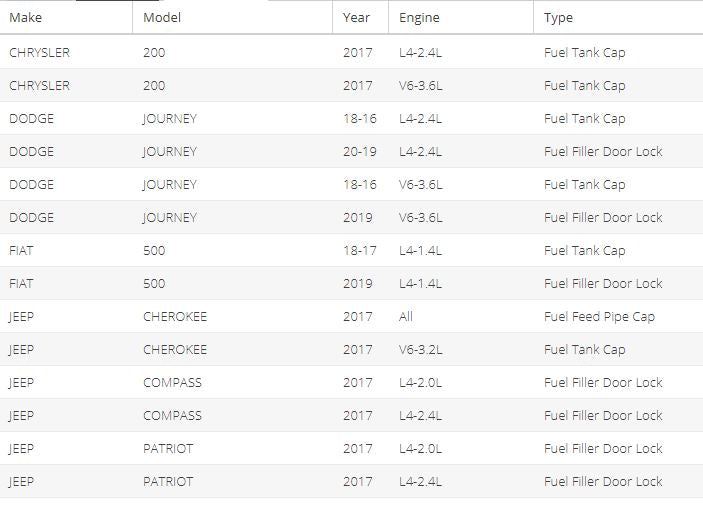Viewport: 703px width, 505px height.
Task: Click the Model column header
Action: [x=232, y=17]
